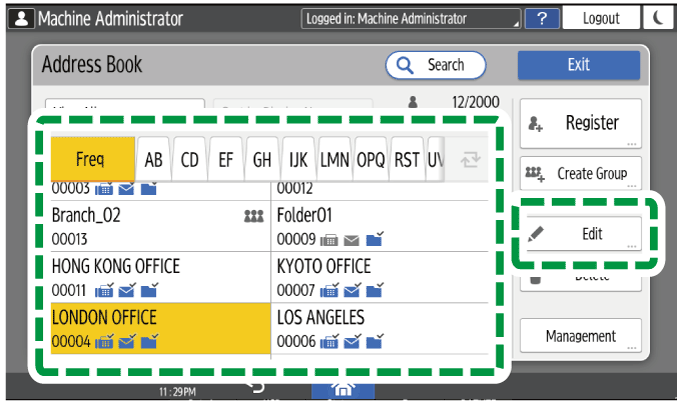The height and width of the screenshot is (404, 680).
Task: Register a new address entry
Action: point(580,123)
